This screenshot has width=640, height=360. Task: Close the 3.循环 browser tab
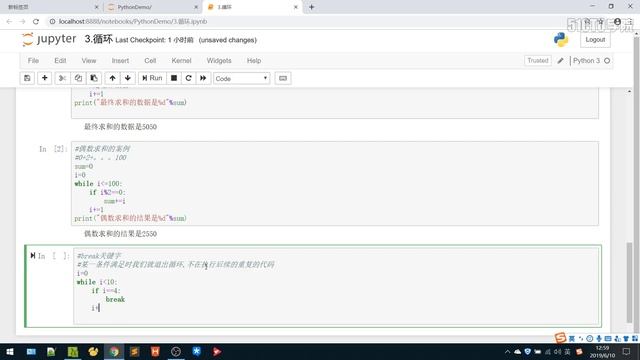click(296, 7)
